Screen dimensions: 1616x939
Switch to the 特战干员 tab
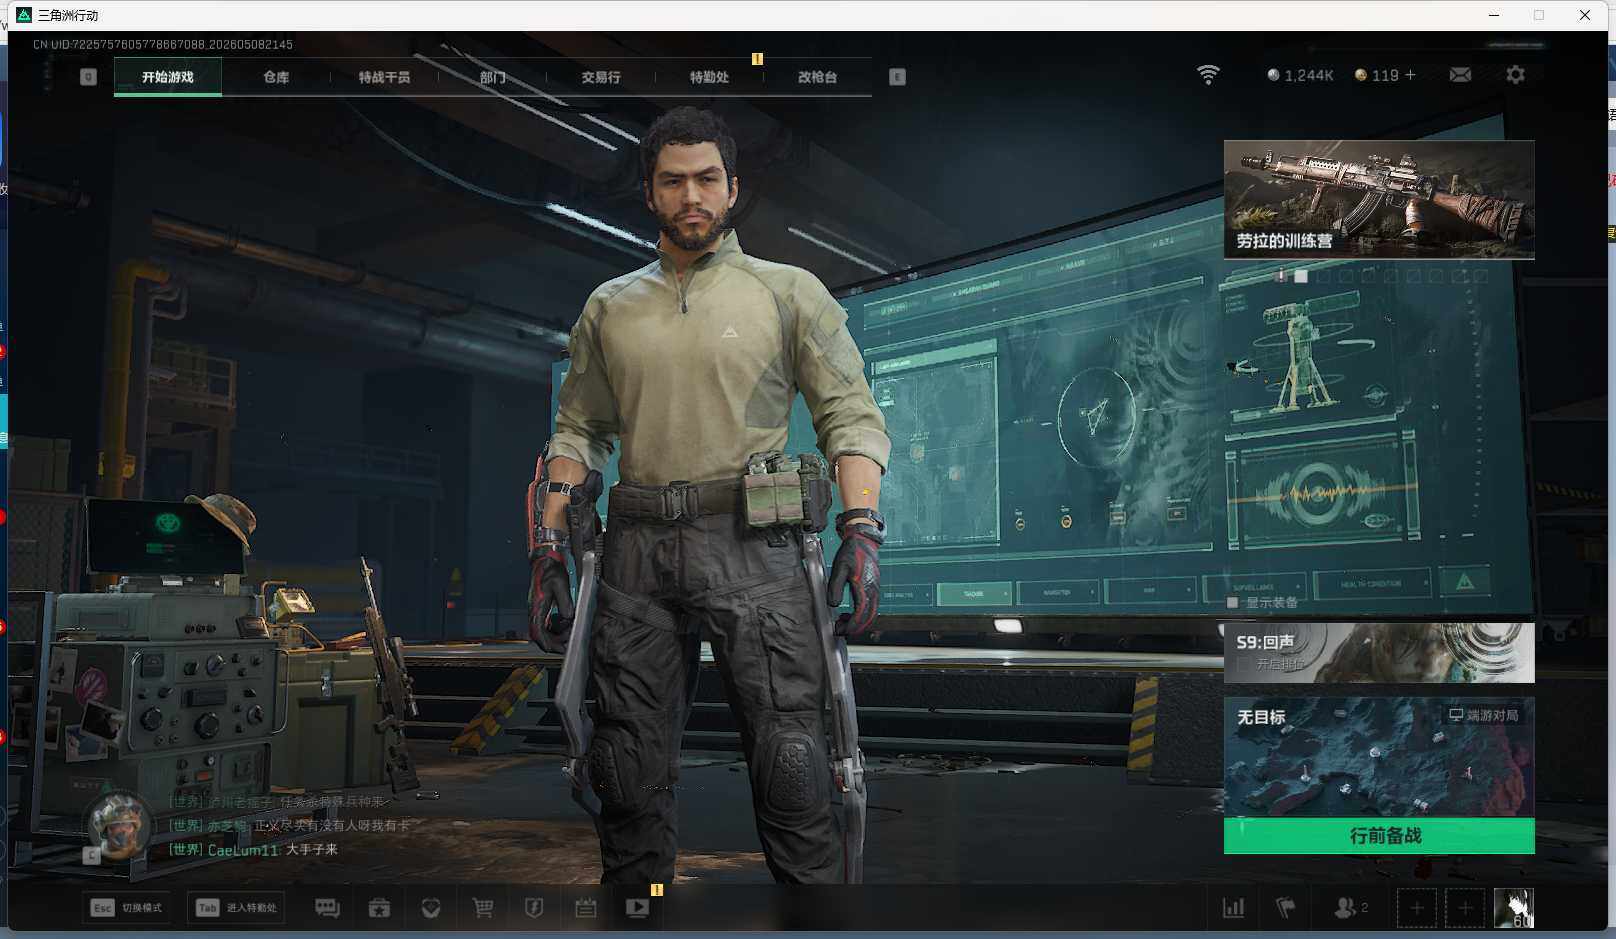[384, 77]
